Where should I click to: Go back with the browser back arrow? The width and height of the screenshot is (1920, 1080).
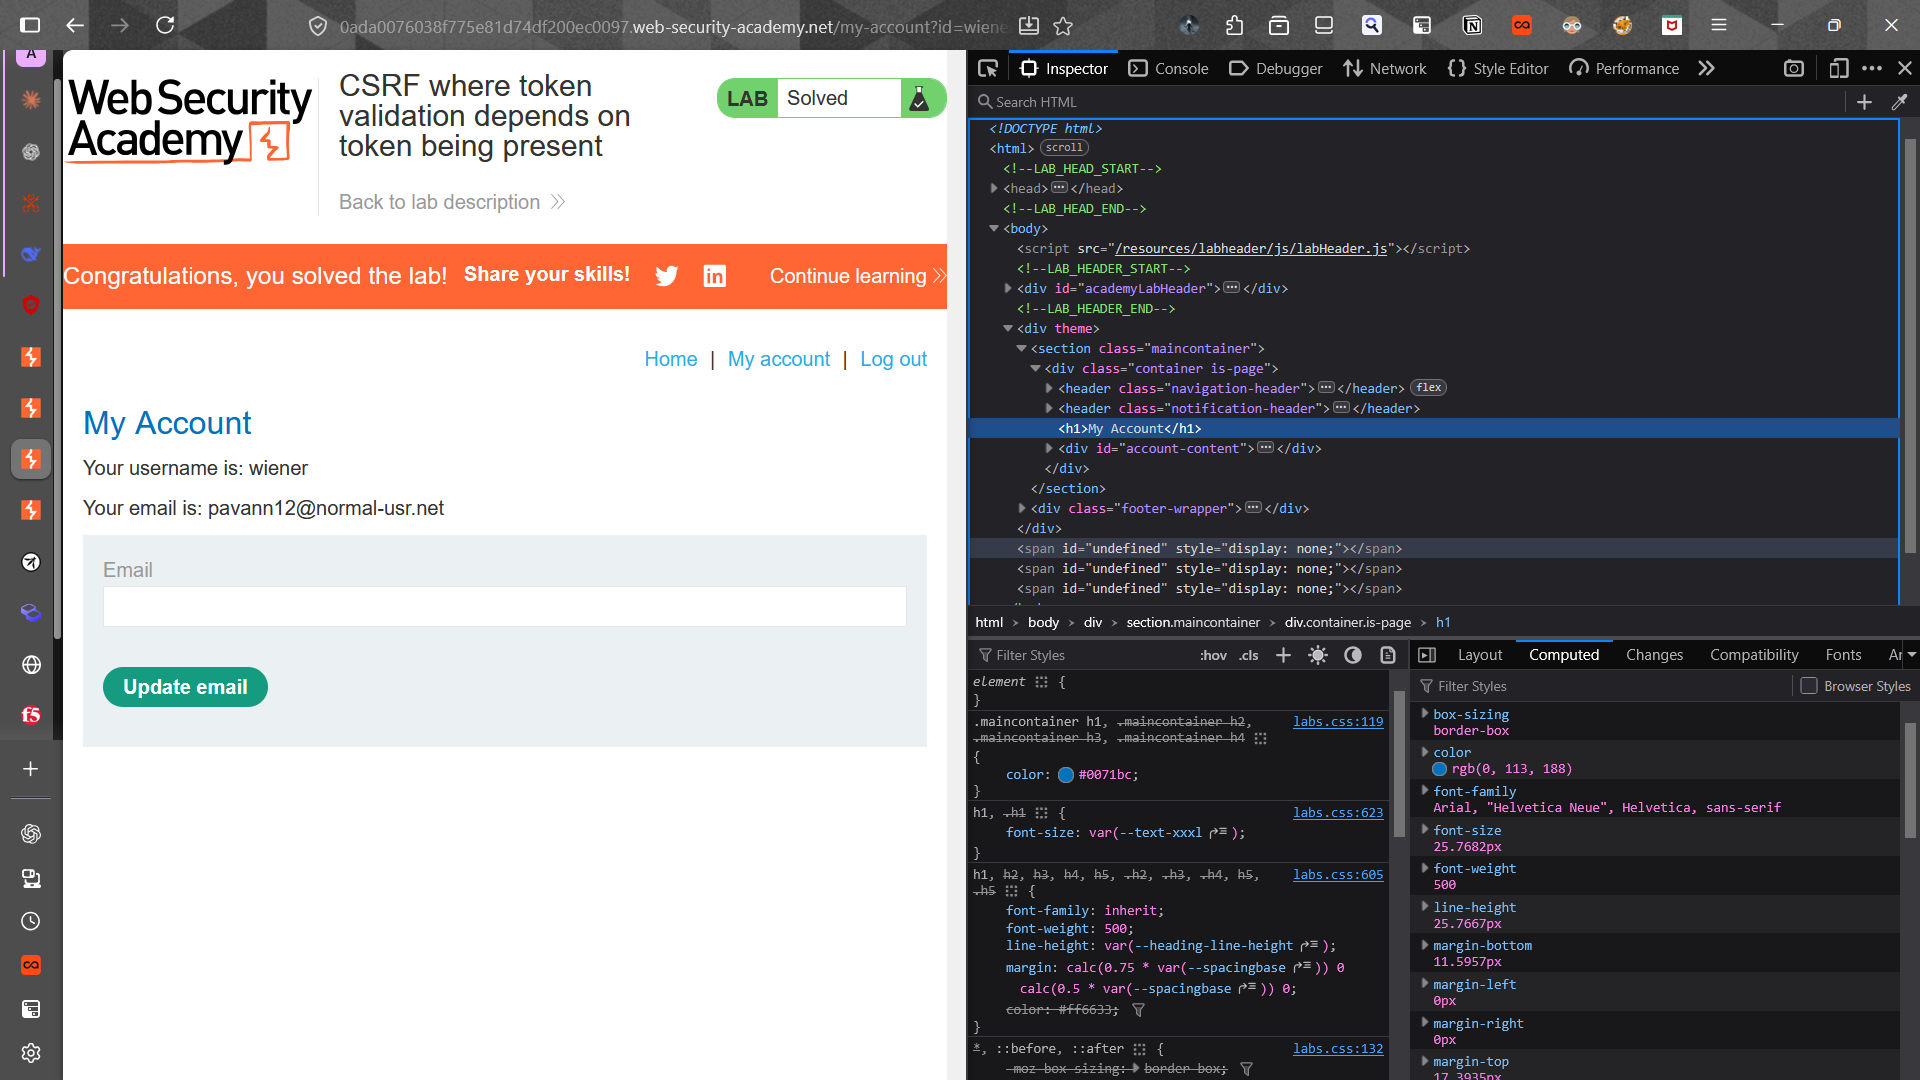click(75, 25)
